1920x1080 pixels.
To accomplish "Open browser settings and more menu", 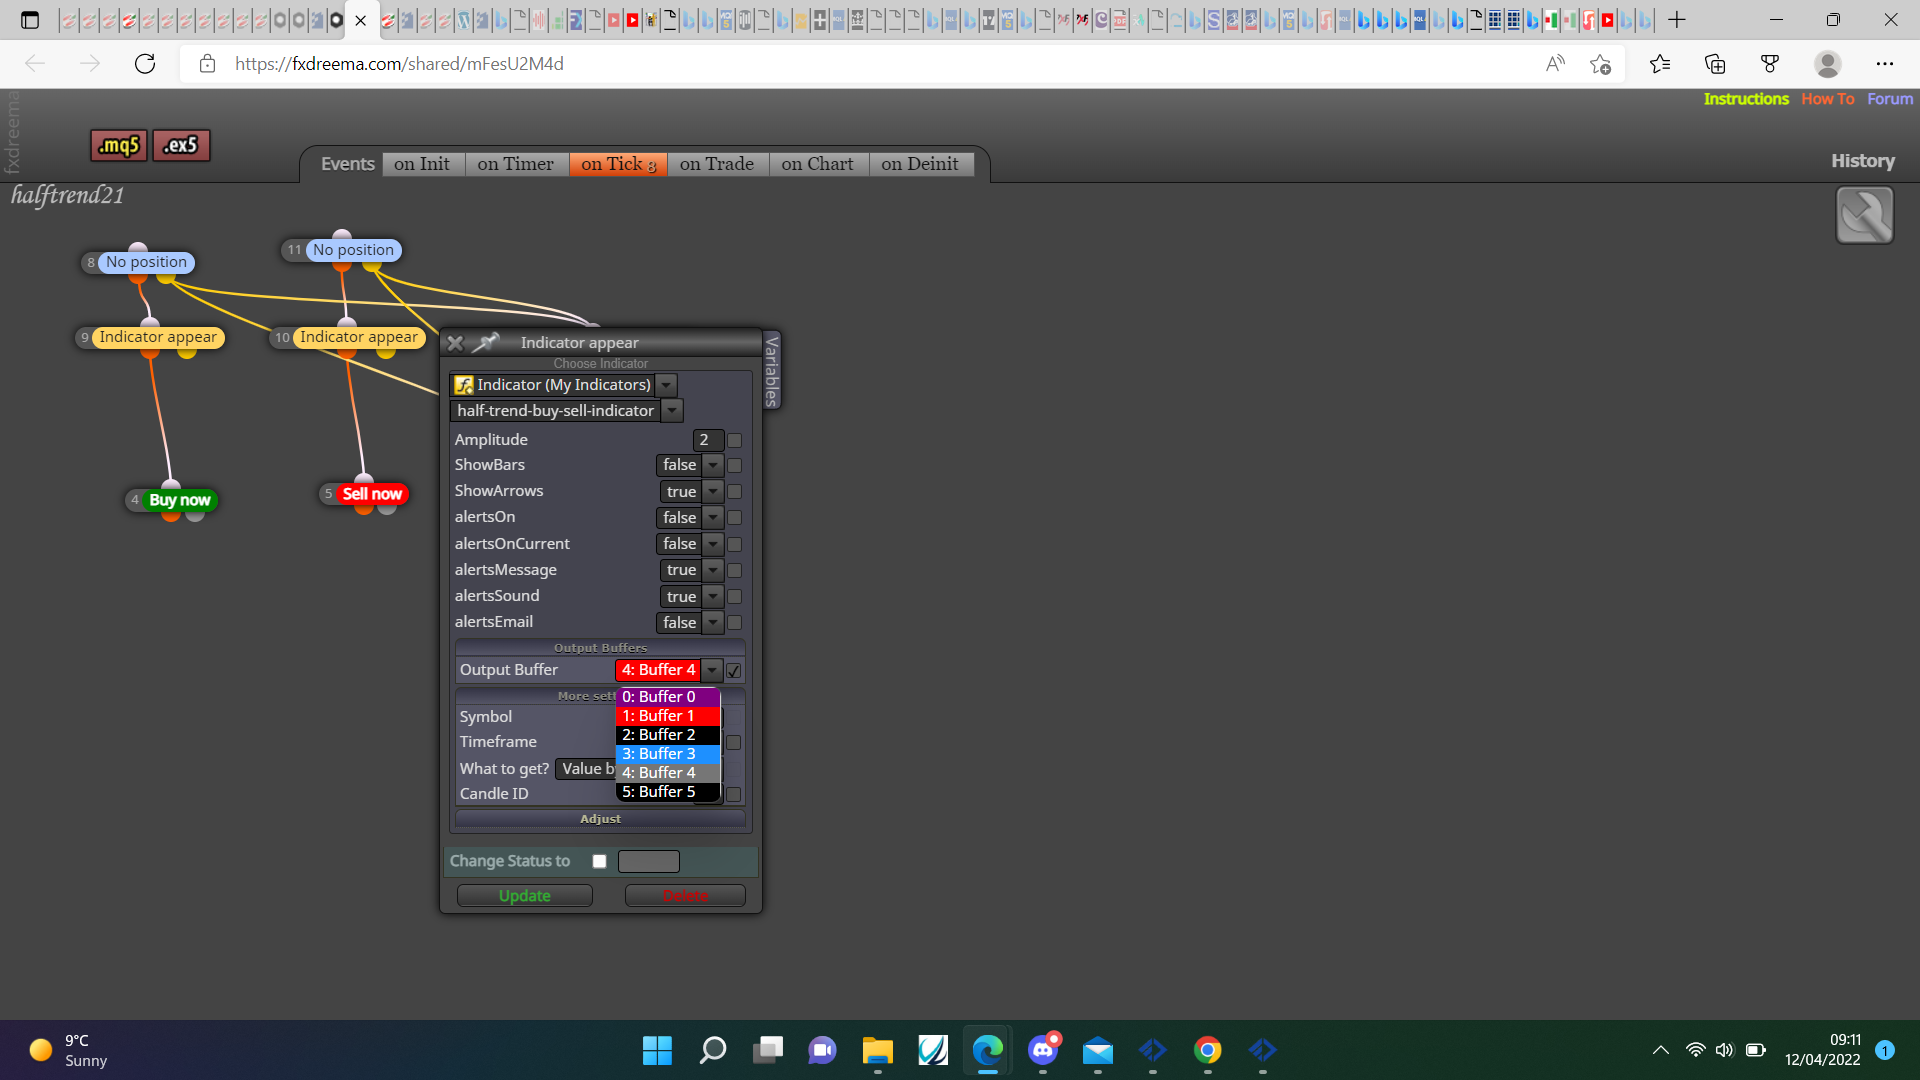I will [1885, 64].
